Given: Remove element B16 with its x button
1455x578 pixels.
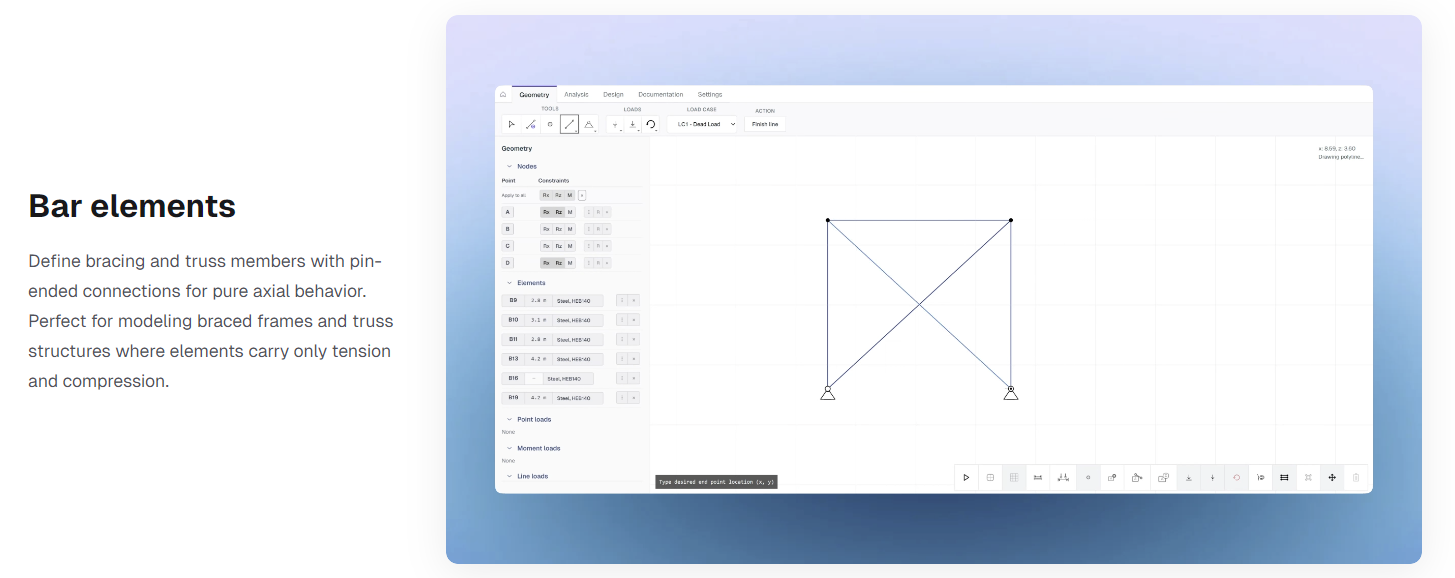Looking at the screenshot, I should click(x=632, y=377).
